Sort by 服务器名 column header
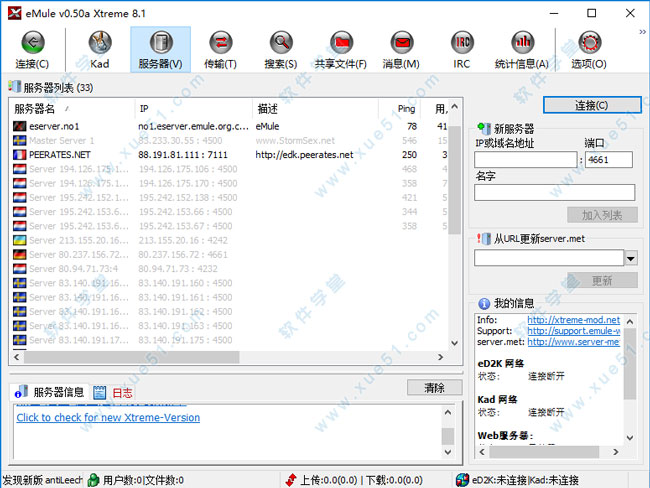 [73, 109]
